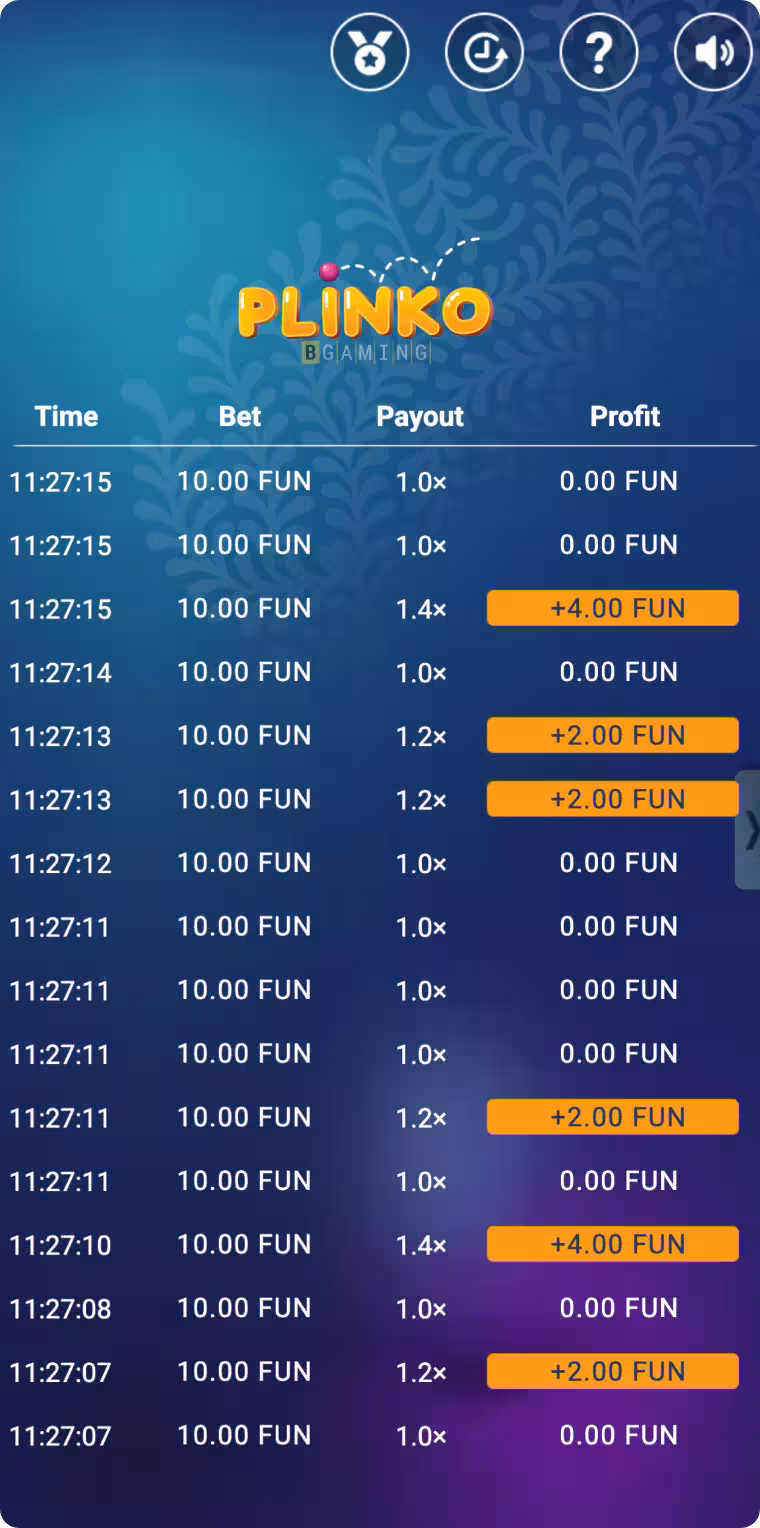Click the highlighted +4.00 FUN profit badge

pyautogui.click(x=612, y=608)
